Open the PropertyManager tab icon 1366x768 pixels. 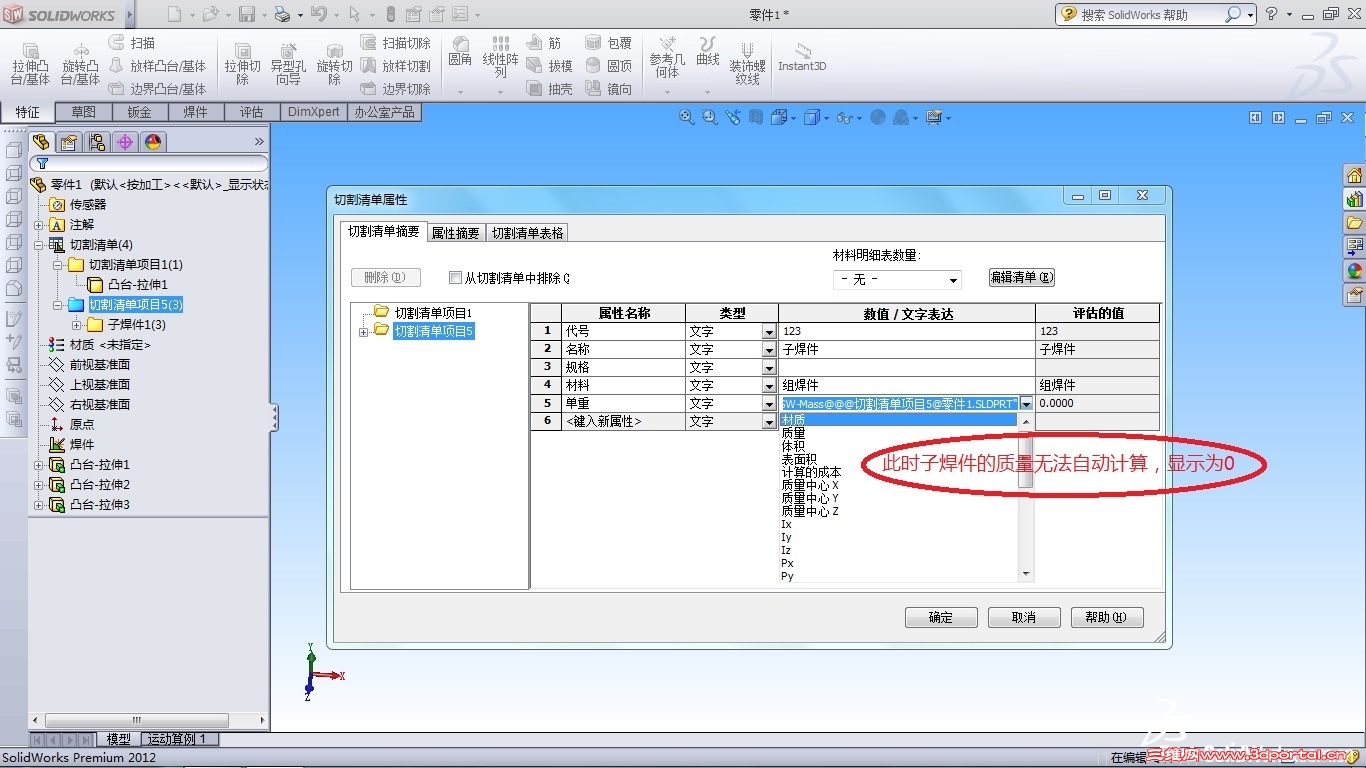pos(69,142)
